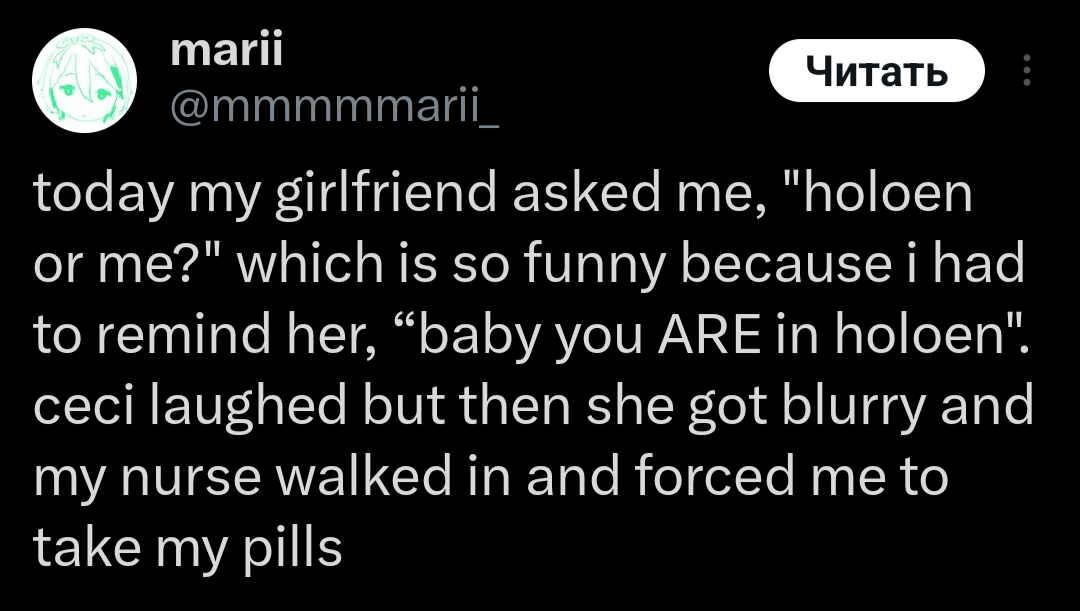The width and height of the screenshot is (1080, 611).
Task: Click the word "nurse" in the tweet
Action: (x=191, y=477)
